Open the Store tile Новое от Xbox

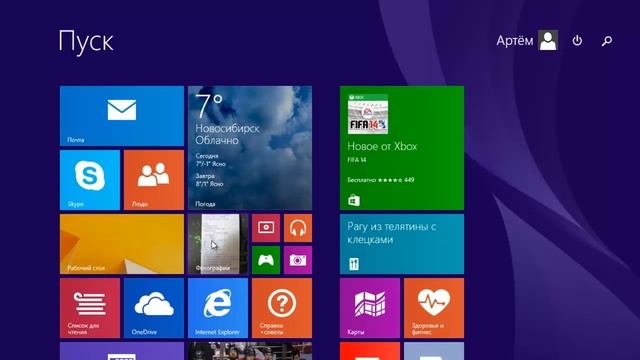402,148
